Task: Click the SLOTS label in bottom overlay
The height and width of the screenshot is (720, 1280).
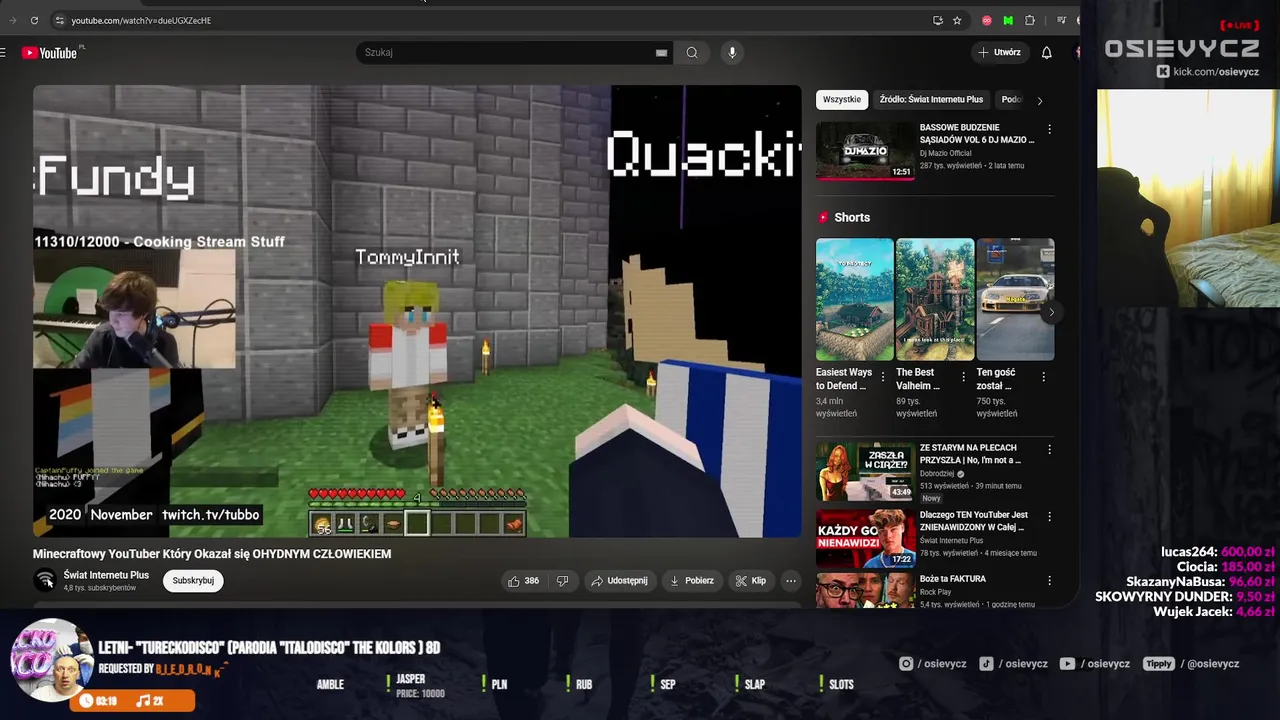Action: point(841,685)
